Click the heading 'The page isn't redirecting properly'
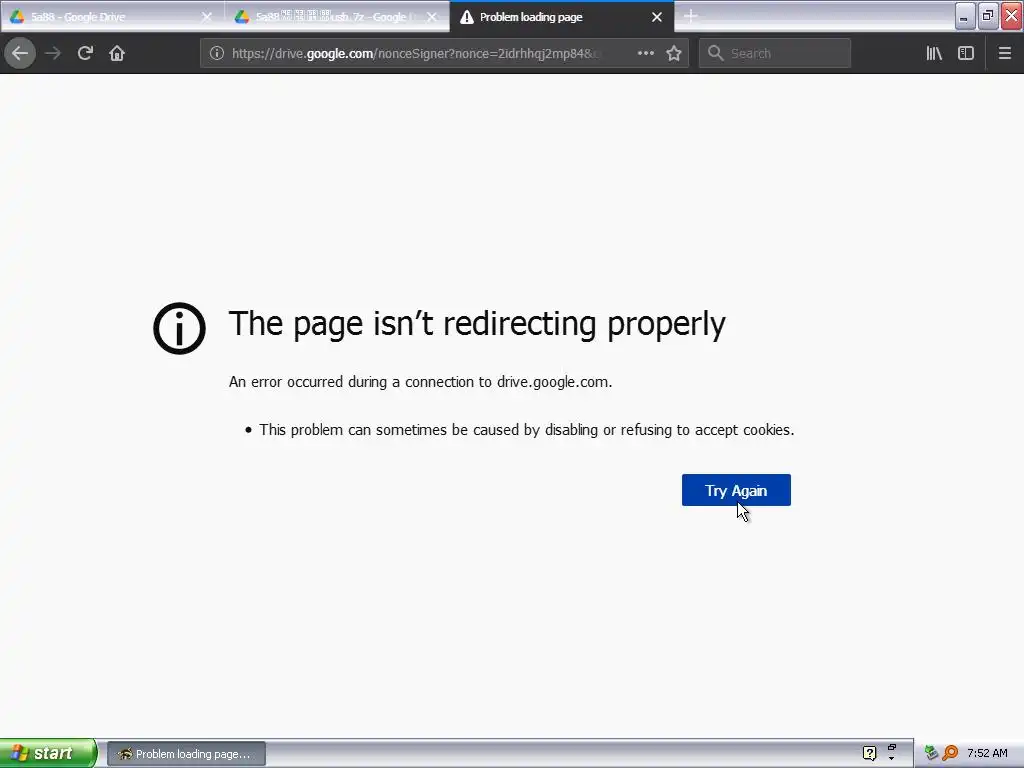 (477, 324)
